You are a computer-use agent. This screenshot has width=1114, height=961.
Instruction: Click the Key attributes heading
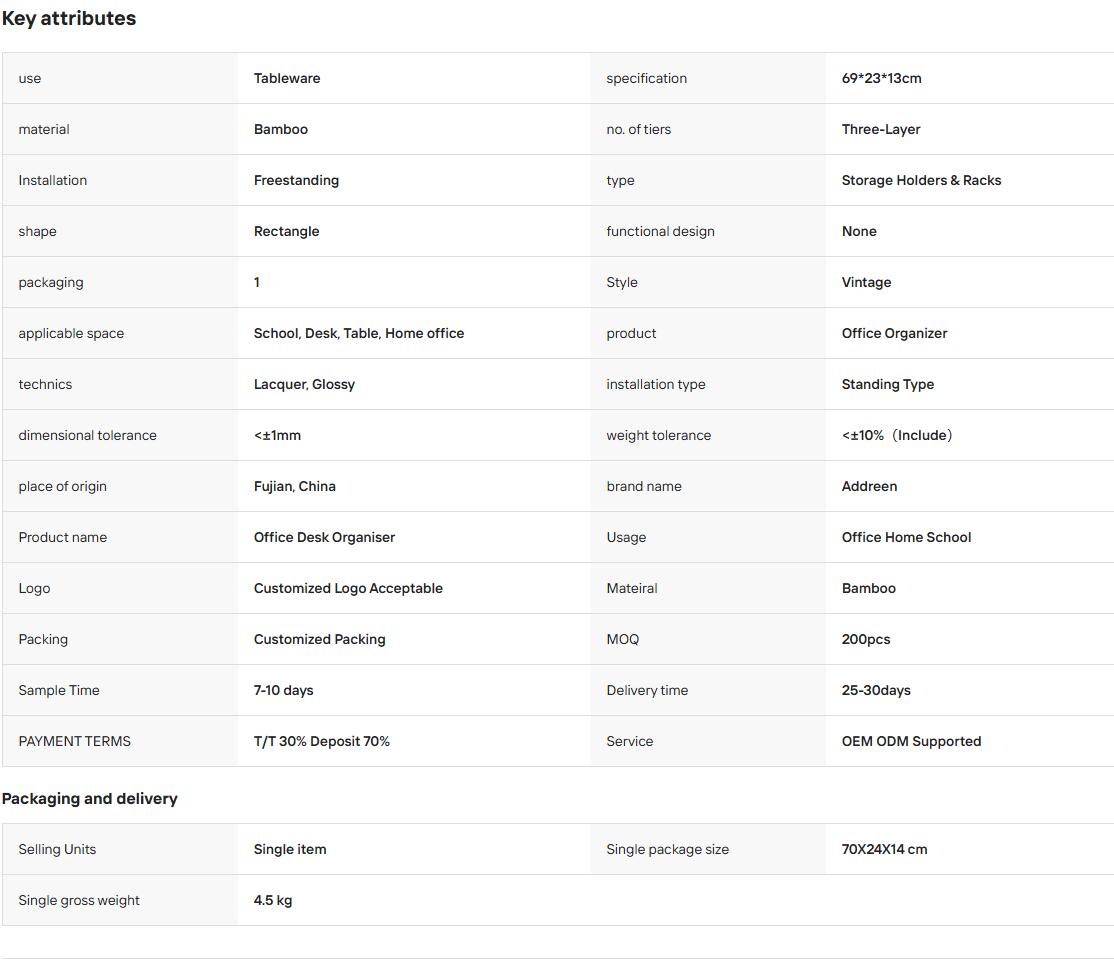point(69,18)
